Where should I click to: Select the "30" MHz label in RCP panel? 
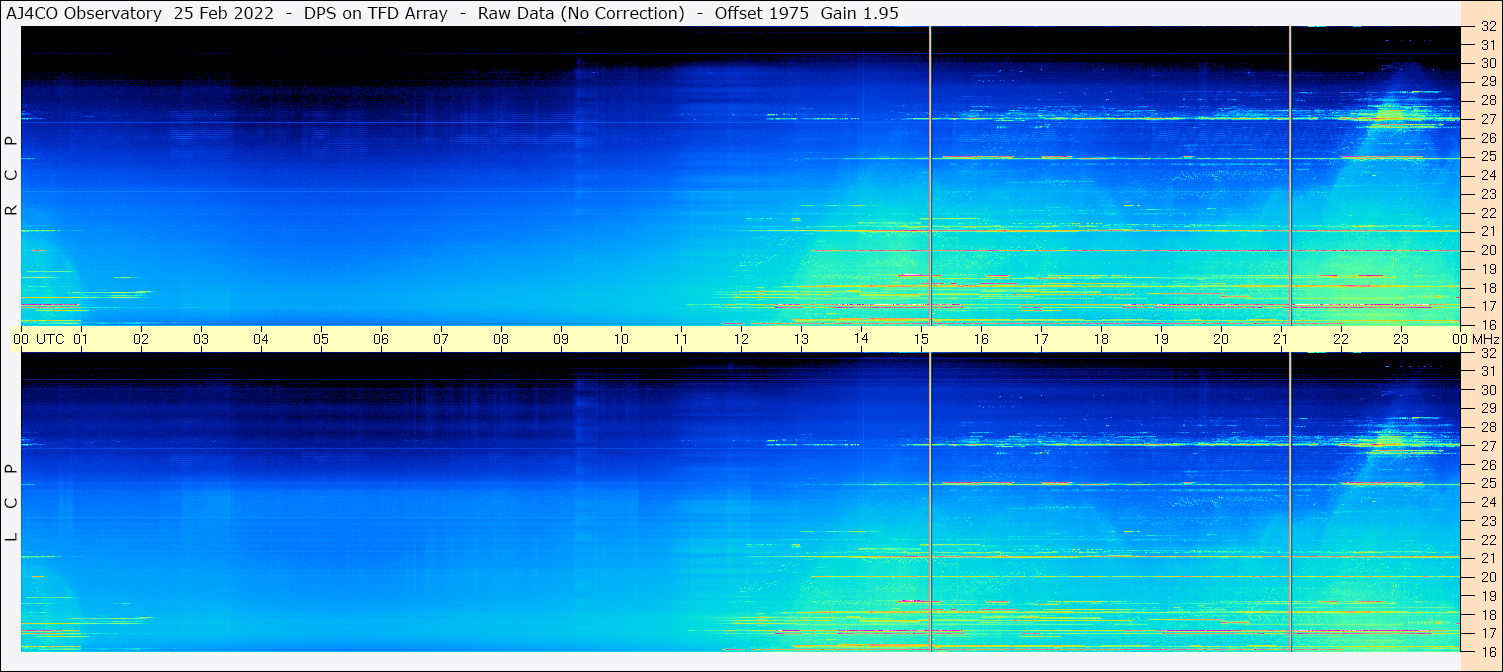click(1488, 64)
